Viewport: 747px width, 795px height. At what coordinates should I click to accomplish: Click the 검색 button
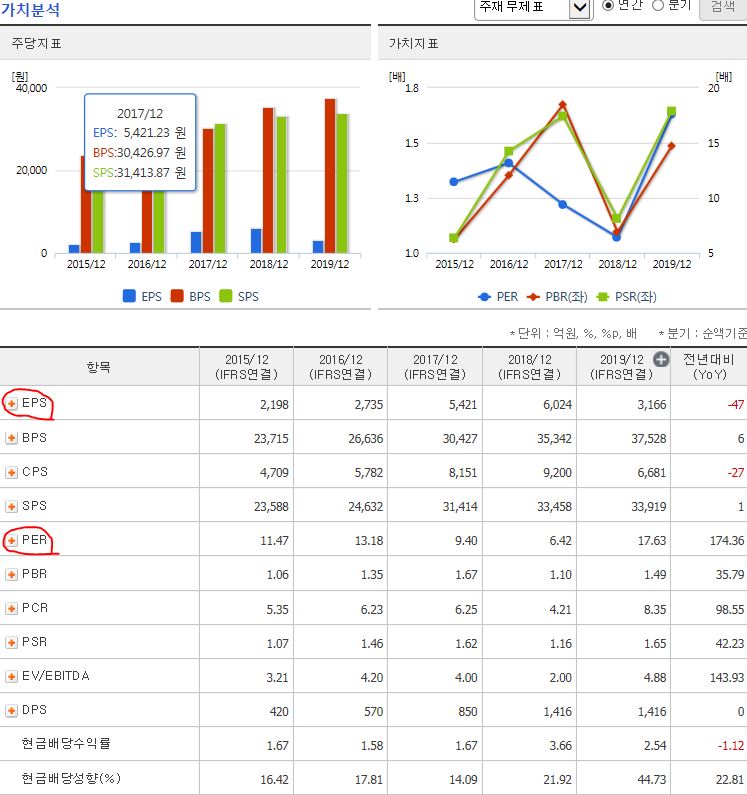coord(723,7)
